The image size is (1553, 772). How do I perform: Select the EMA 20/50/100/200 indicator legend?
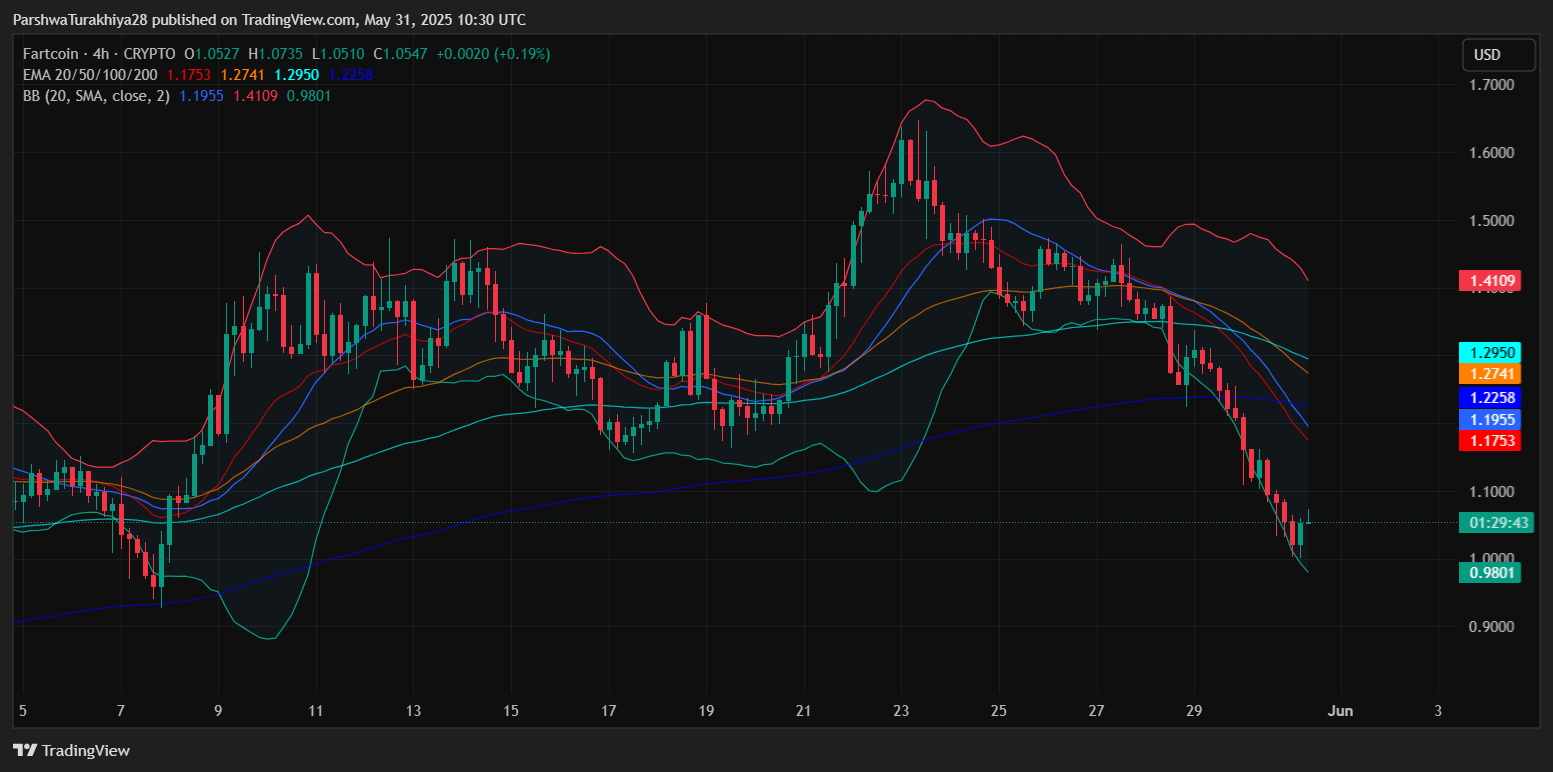pos(92,75)
